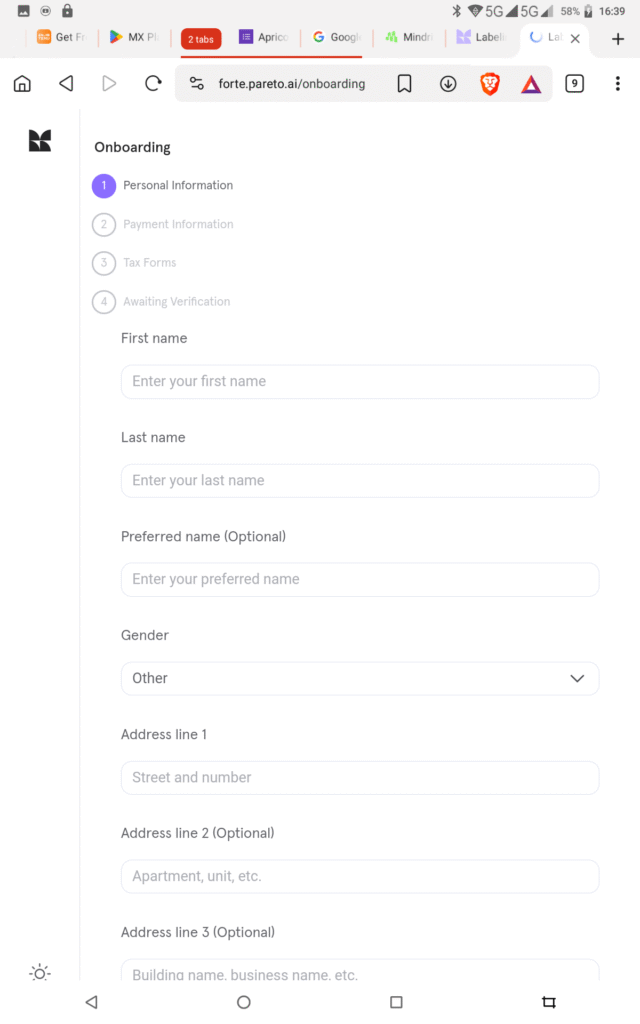Open the 2 tabs group
The width and height of the screenshot is (640, 1024).
pyautogui.click(x=201, y=39)
